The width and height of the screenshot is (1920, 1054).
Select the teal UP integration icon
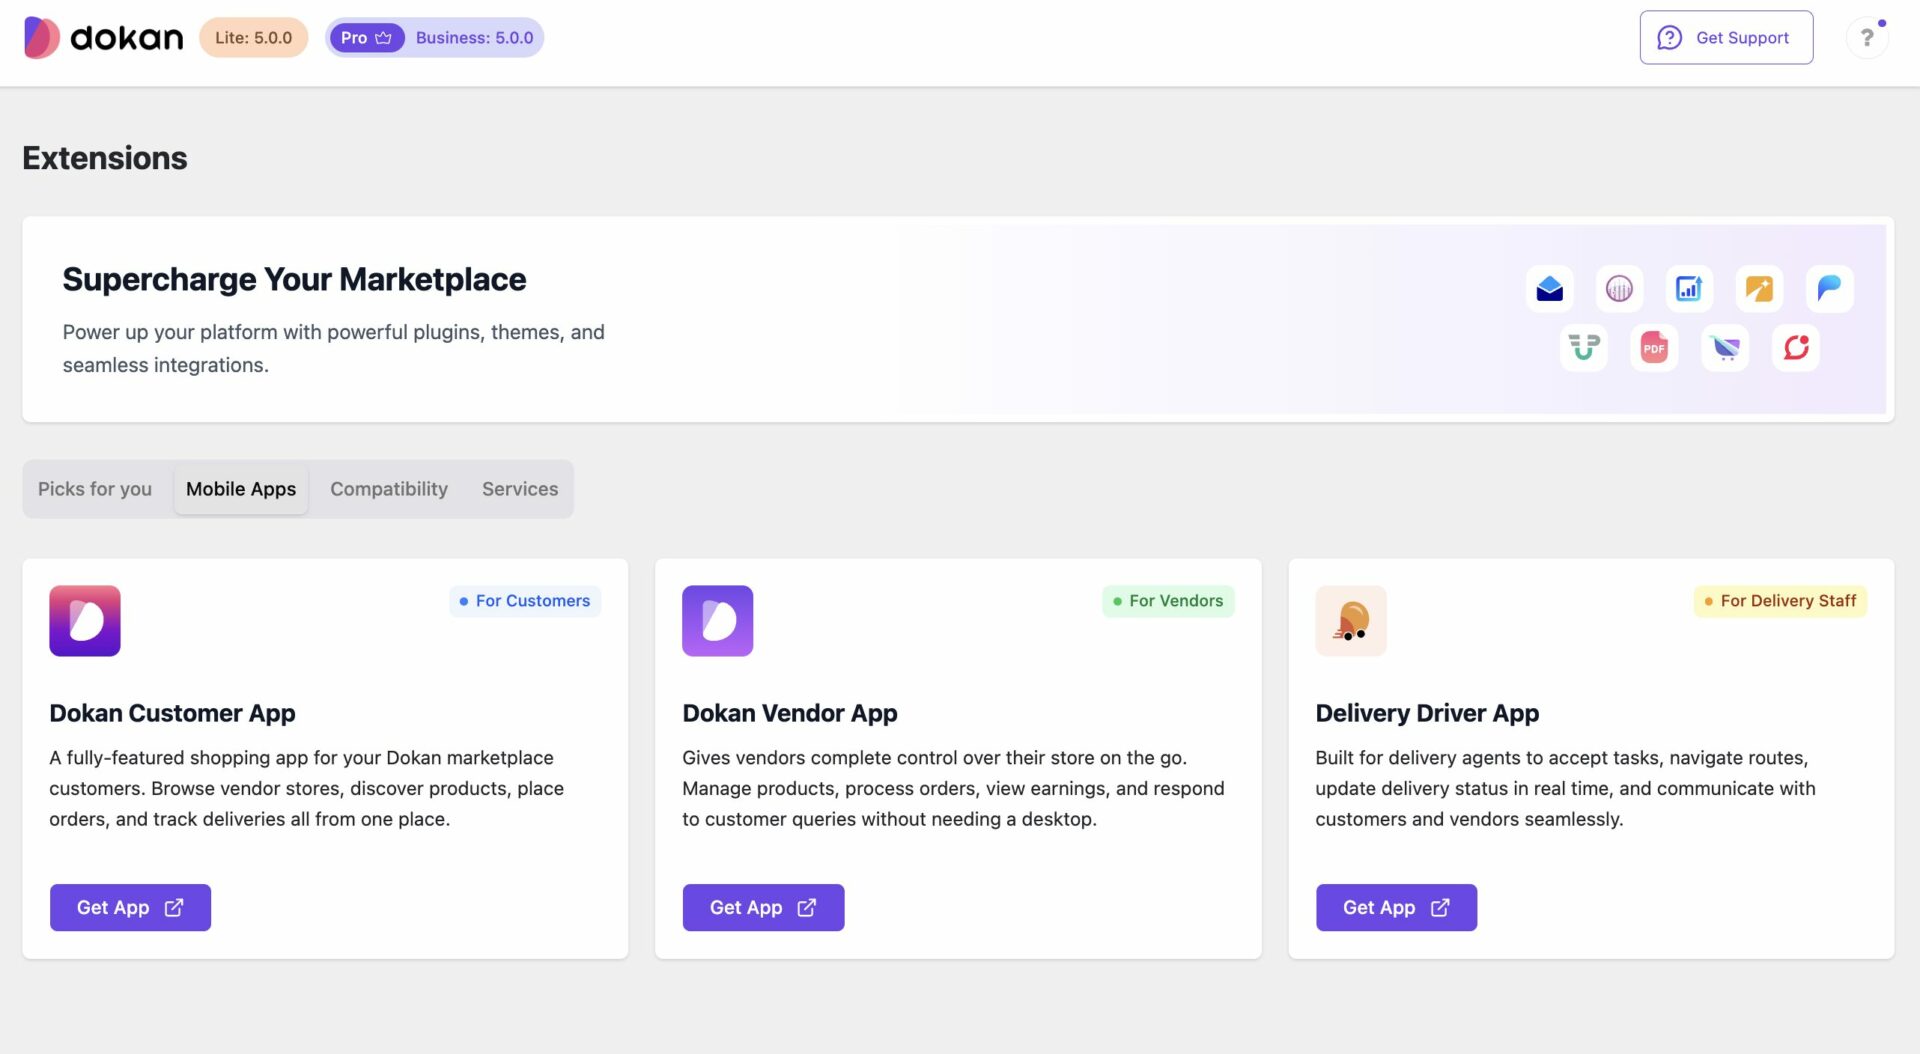[1583, 348]
